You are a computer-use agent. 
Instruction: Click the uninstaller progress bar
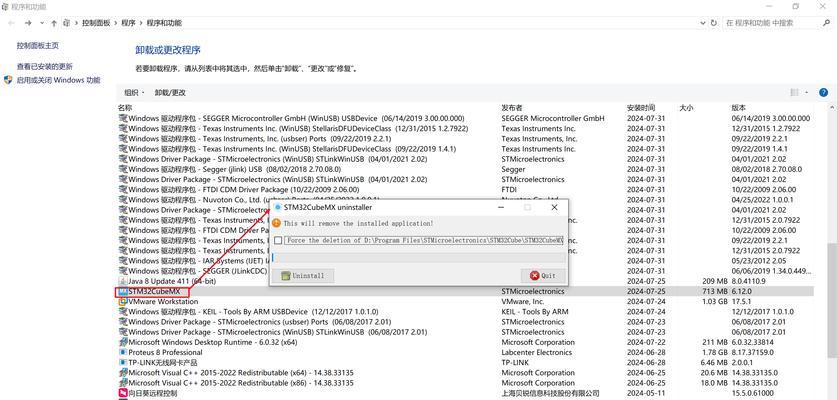[418, 257]
